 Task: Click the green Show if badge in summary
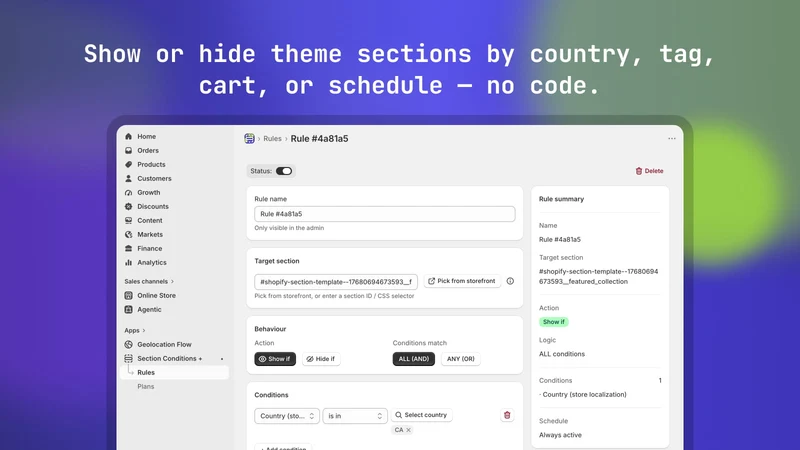pyautogui.click(x=554, y=322)
